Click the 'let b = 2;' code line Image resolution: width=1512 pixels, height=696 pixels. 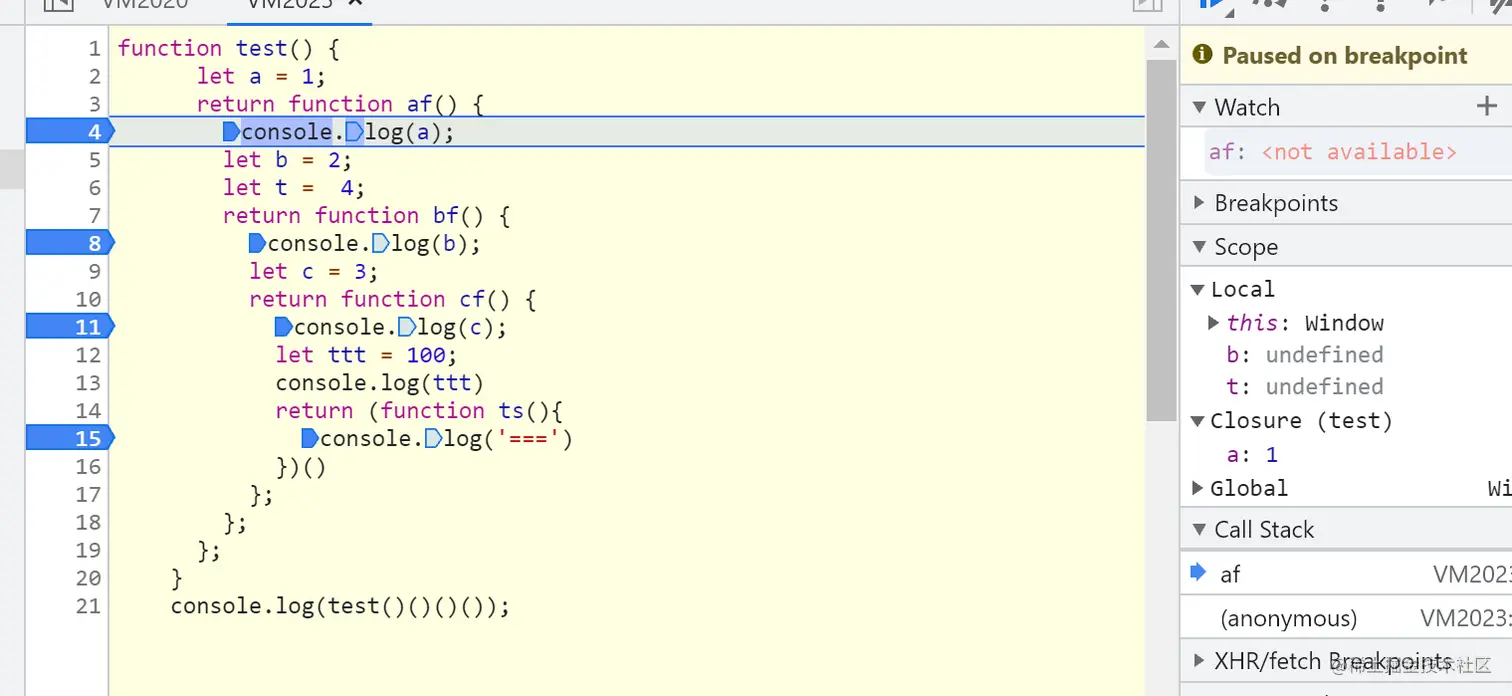pyautogui.click(x=287, y=160)
